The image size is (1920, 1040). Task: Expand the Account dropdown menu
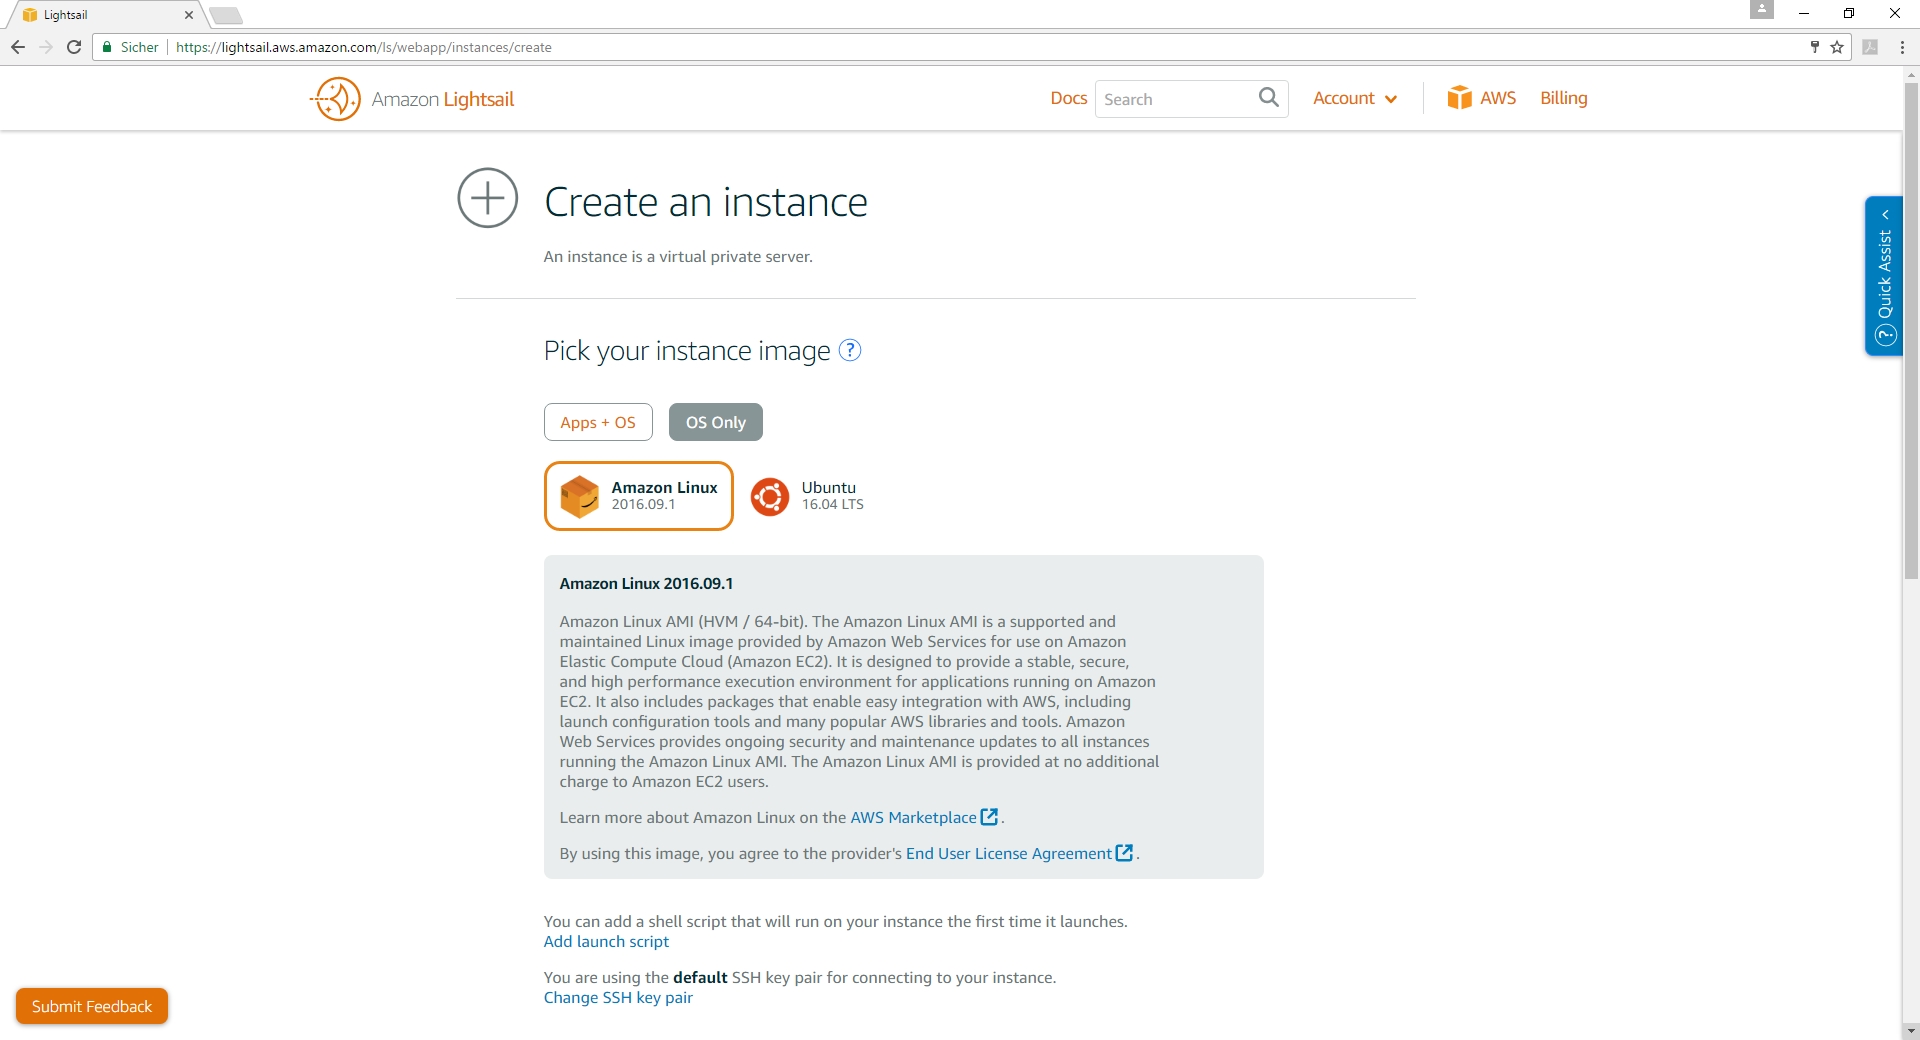point(1355,98)
